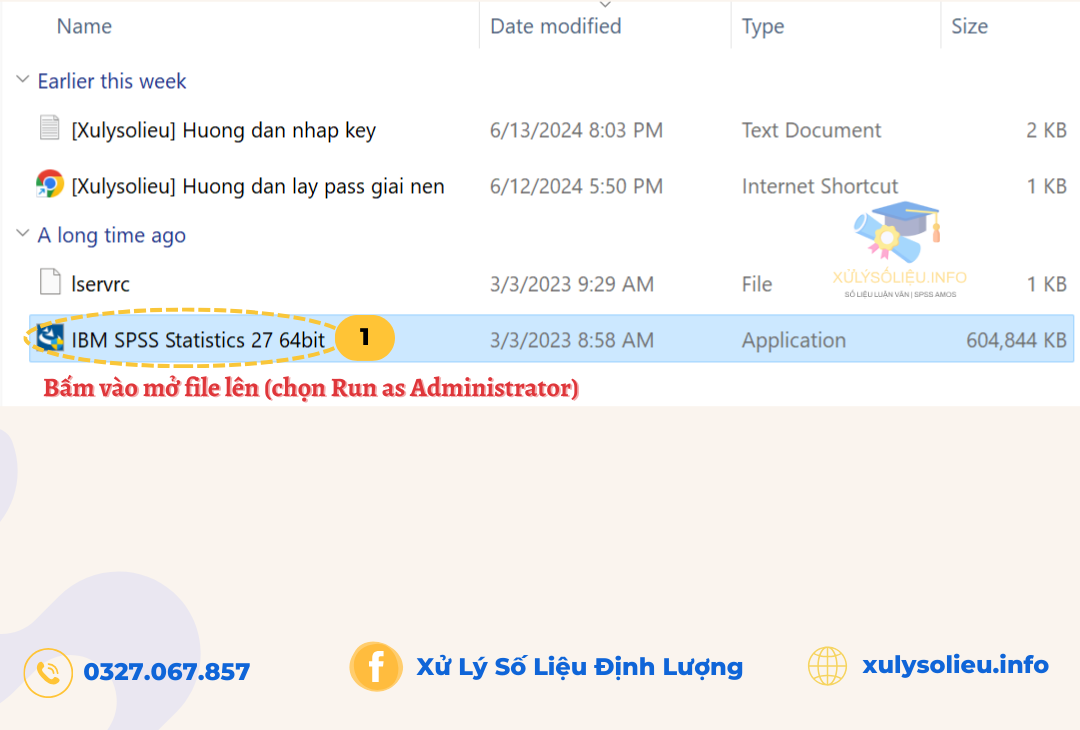The height and width of the screenshot is (730, 1080).
Task: Click the date 3/3/2023 9:29 AM cell
Action: click(572, 284)
